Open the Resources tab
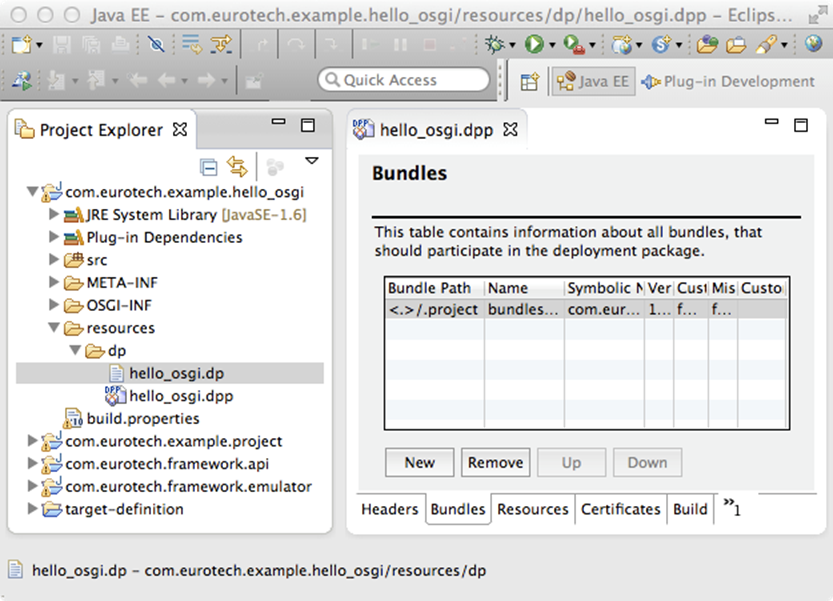 click(532, 509)
